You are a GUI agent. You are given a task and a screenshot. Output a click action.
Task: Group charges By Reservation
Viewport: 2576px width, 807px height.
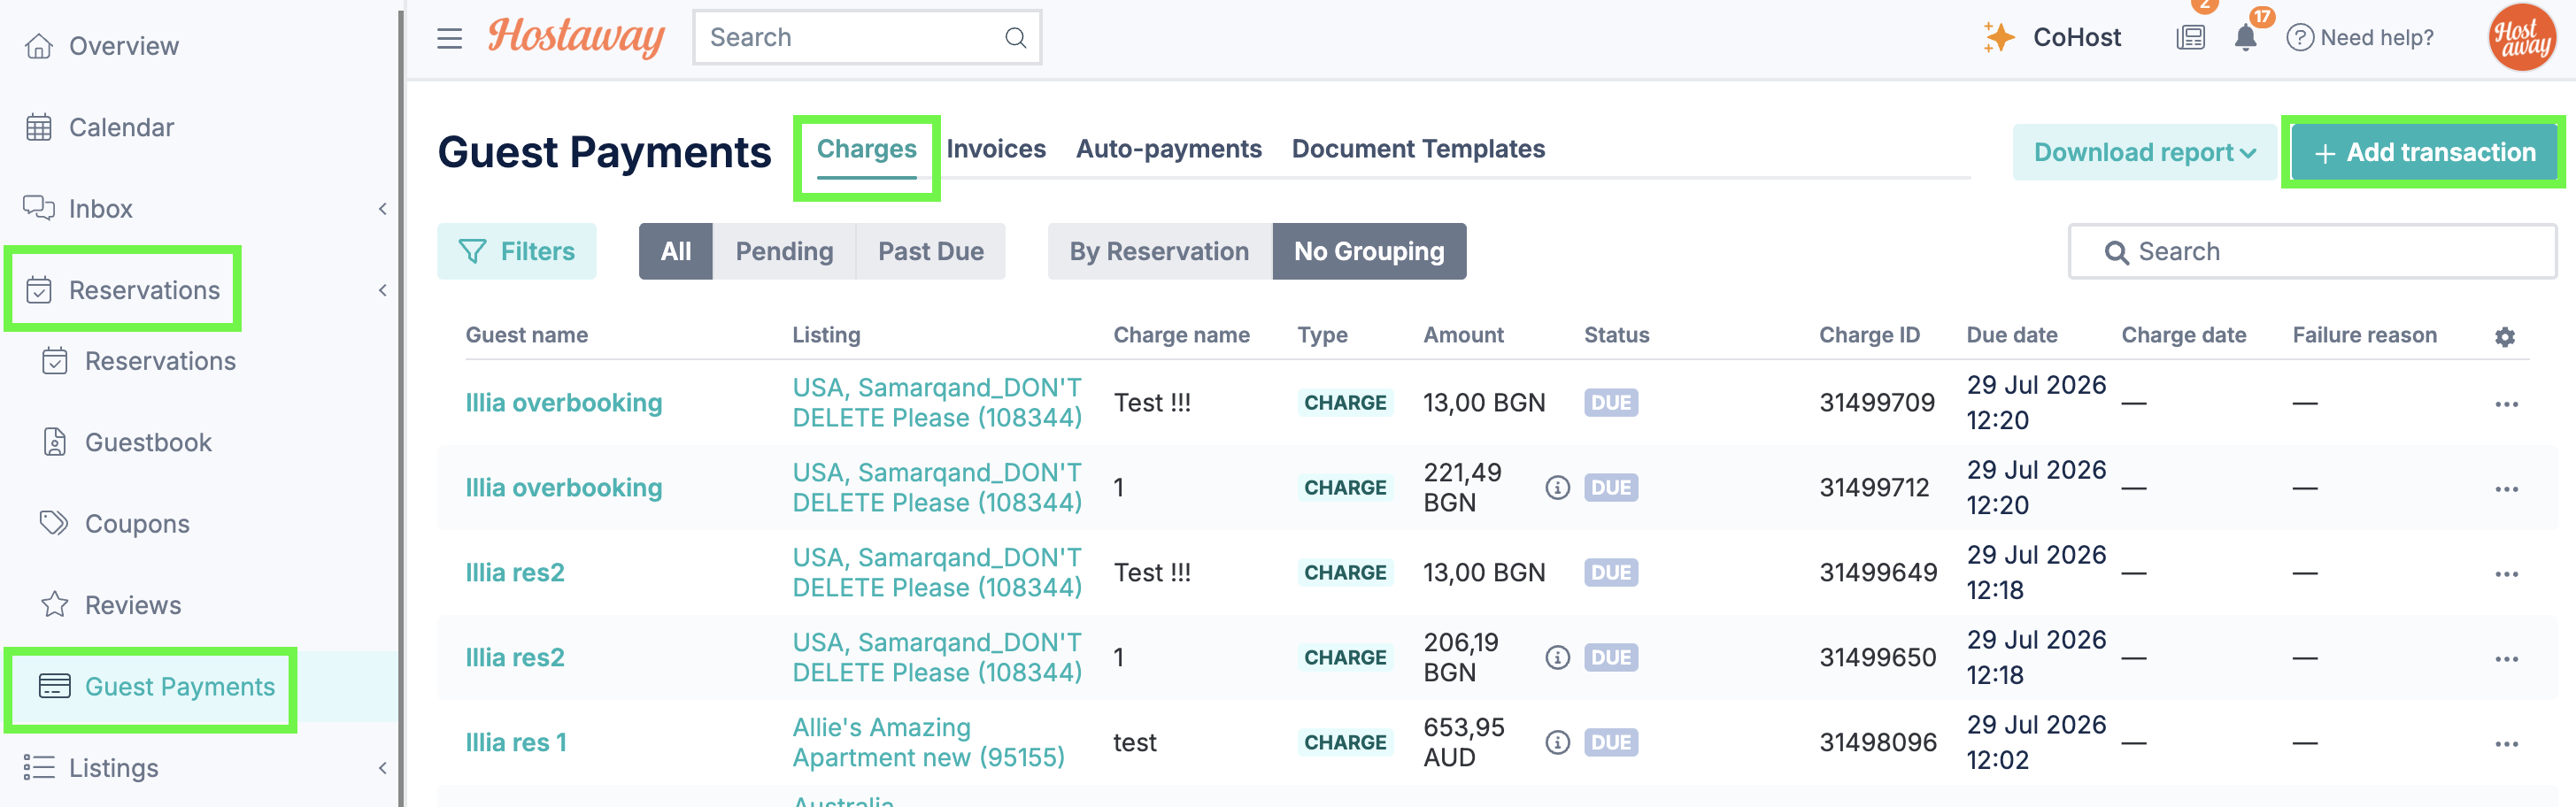(x=1159, y=251)
